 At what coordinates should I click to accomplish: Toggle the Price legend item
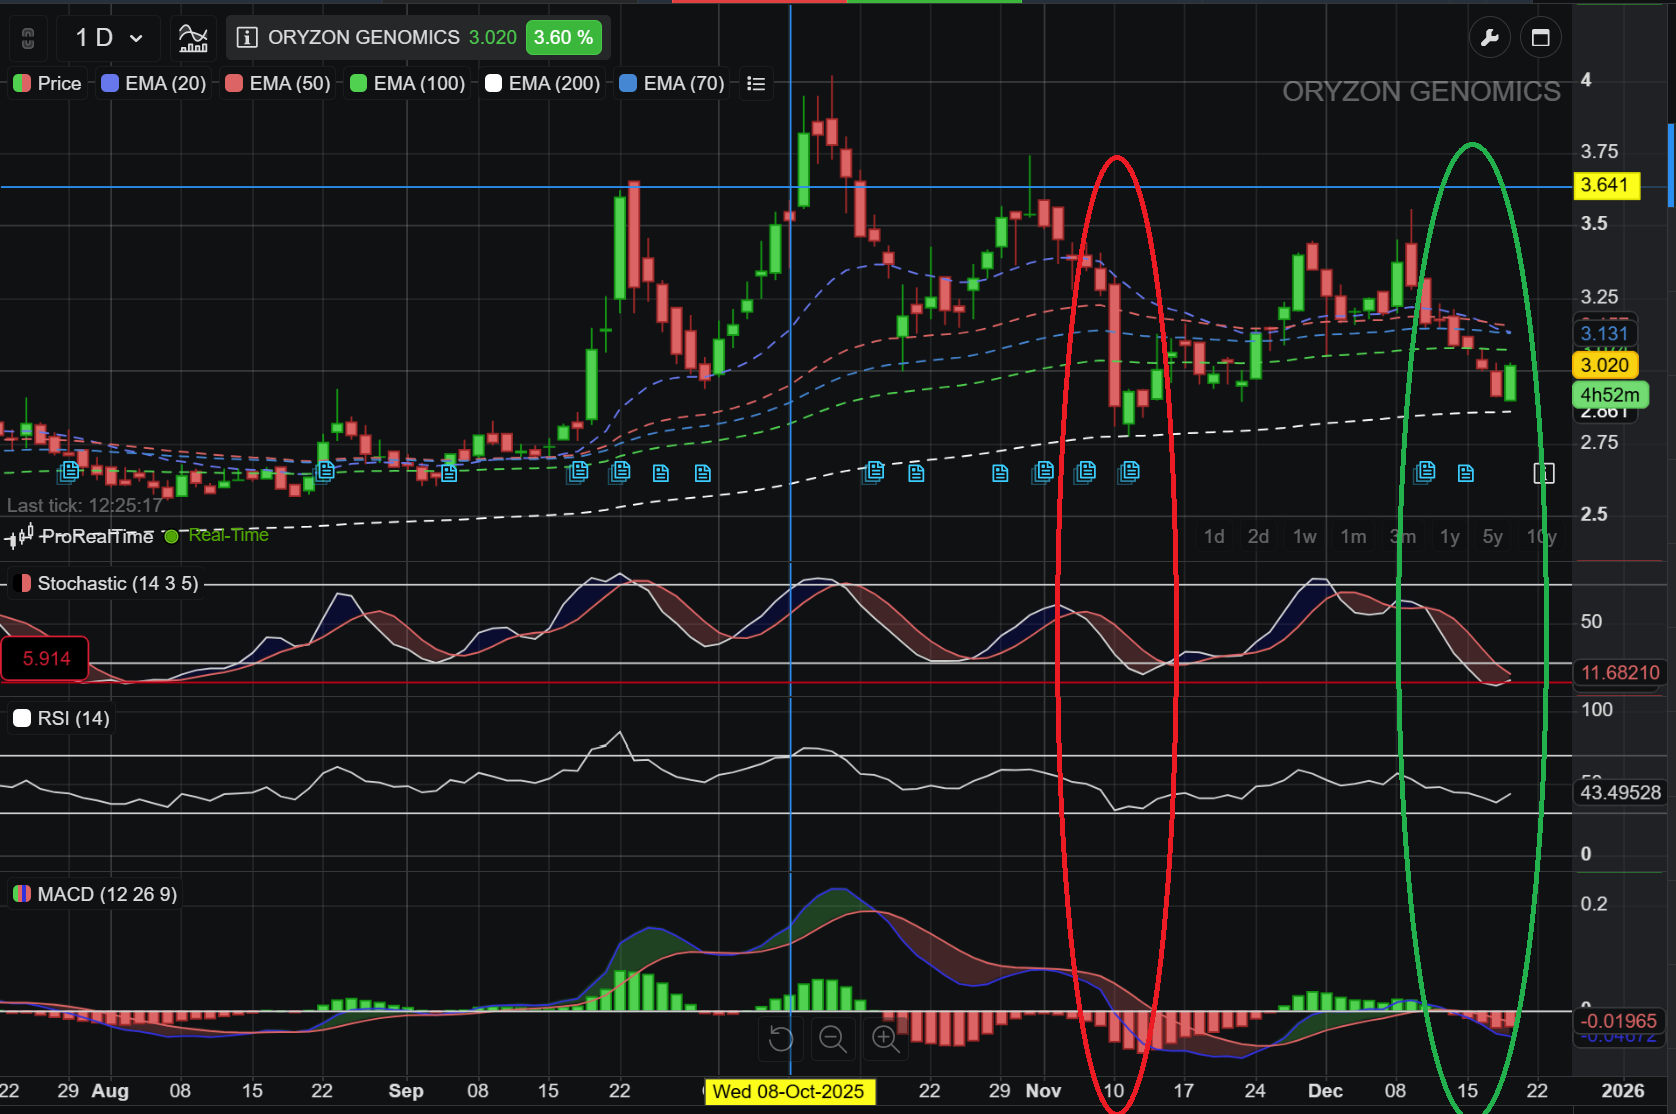[47, 83]
